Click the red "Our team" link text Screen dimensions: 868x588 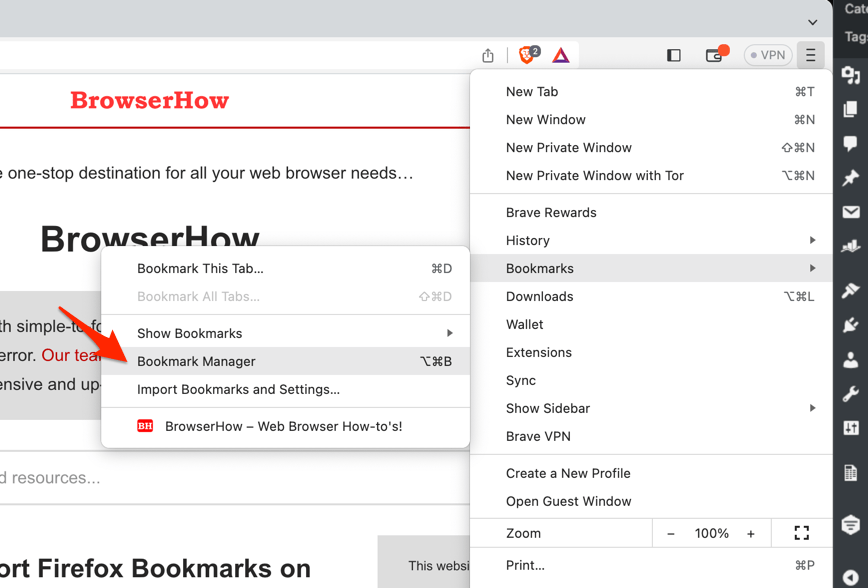click(x=71, y=355)
